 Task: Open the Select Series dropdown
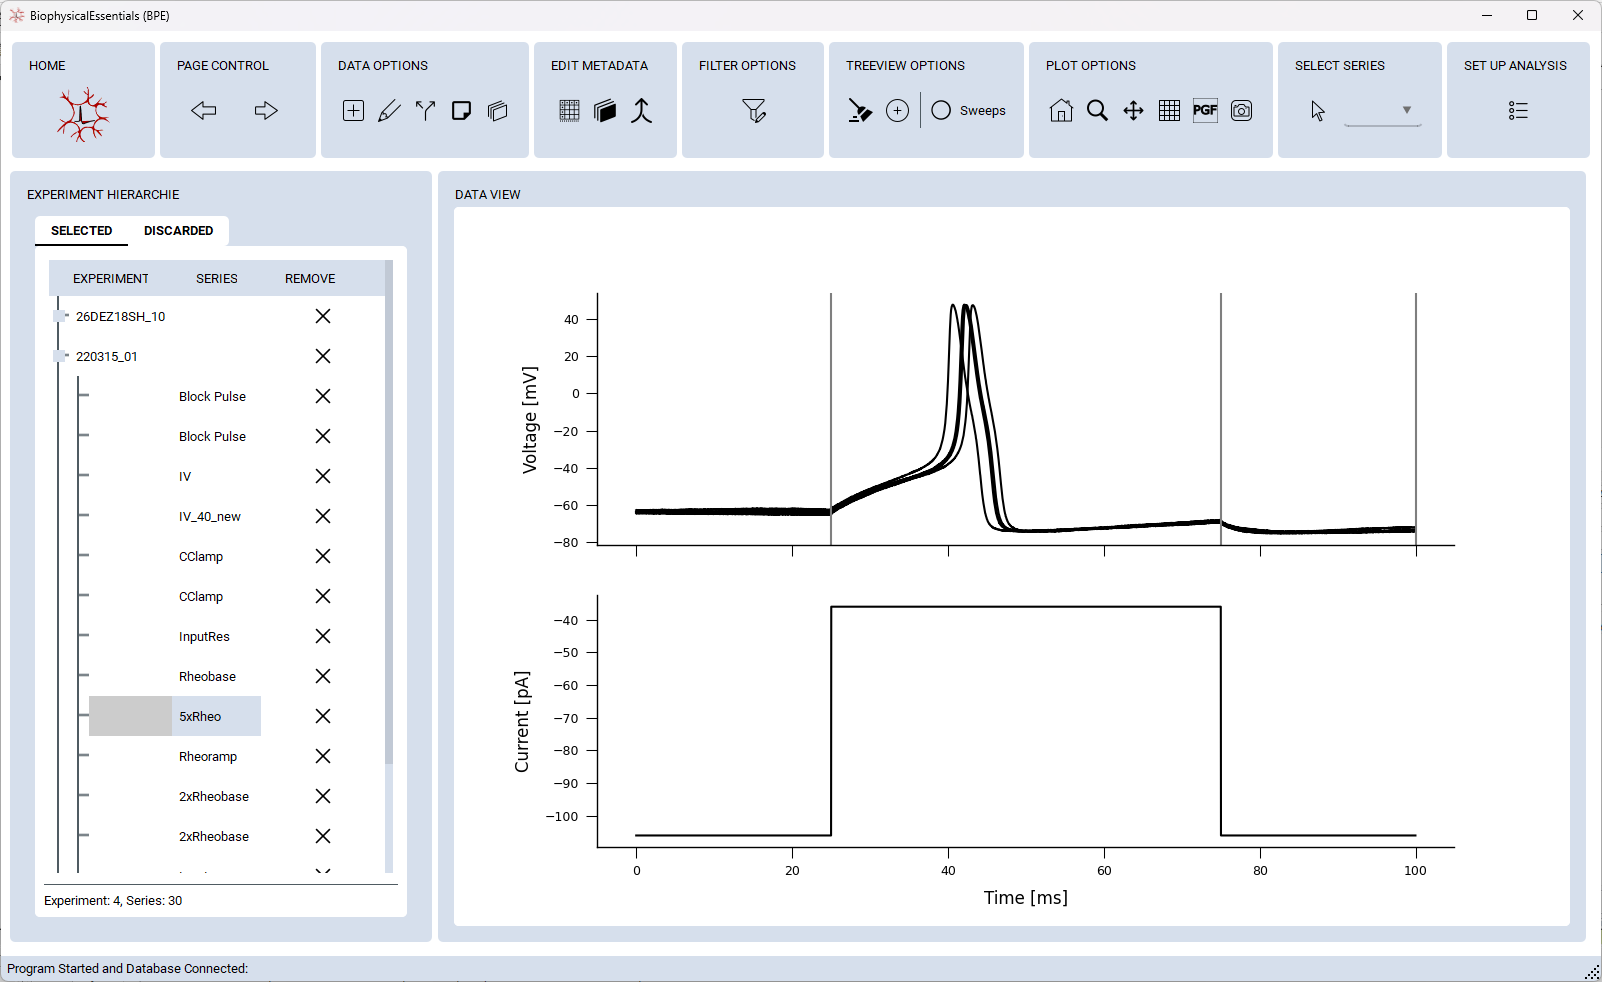tap(1383, 111)
